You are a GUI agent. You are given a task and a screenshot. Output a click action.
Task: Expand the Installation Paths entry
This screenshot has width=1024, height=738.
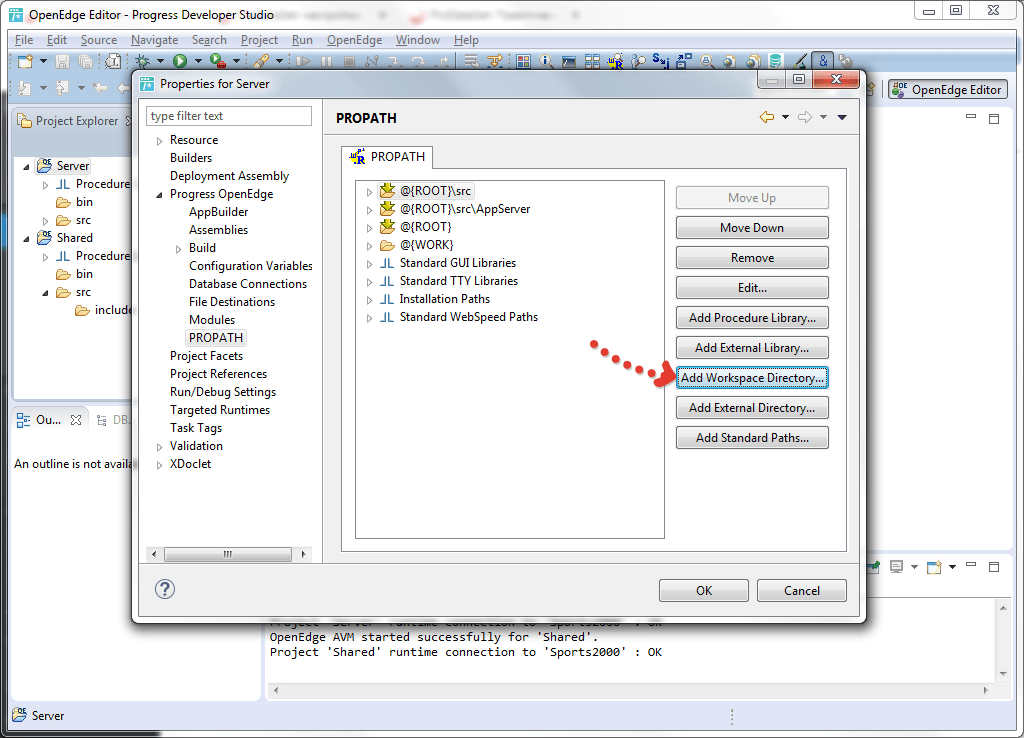click(369, 300)
